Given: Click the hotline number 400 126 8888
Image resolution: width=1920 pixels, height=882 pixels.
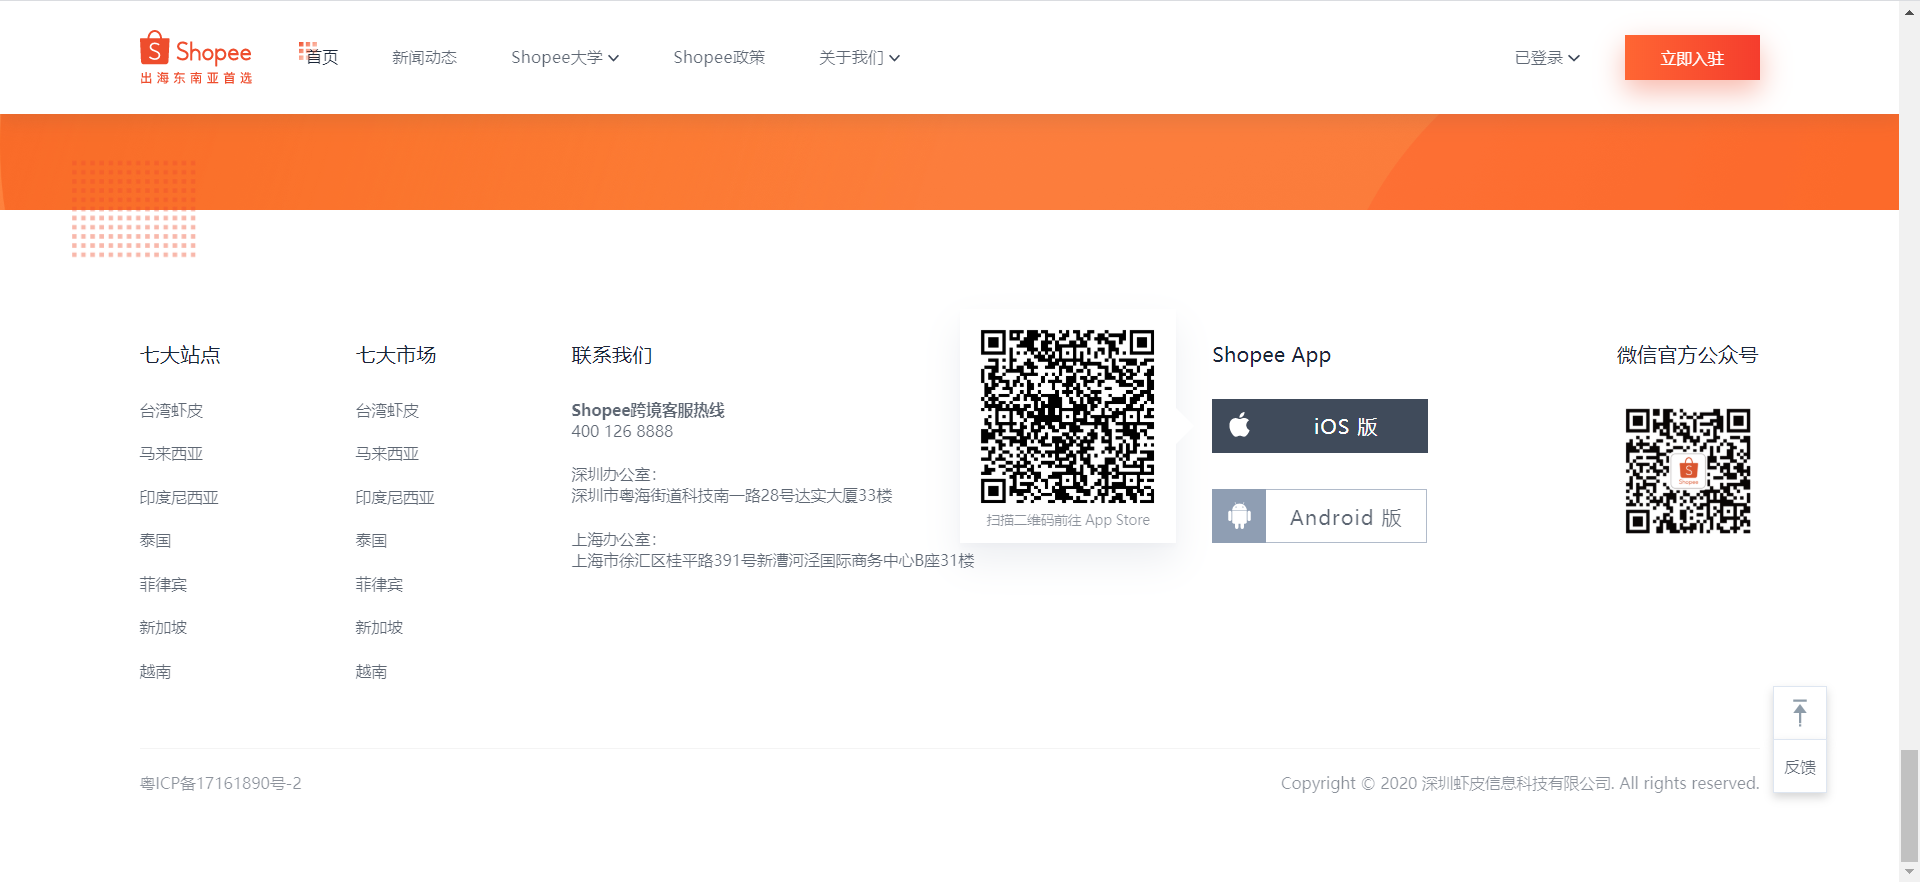Looking at the screenshot, I should click(x=622, y=432).
